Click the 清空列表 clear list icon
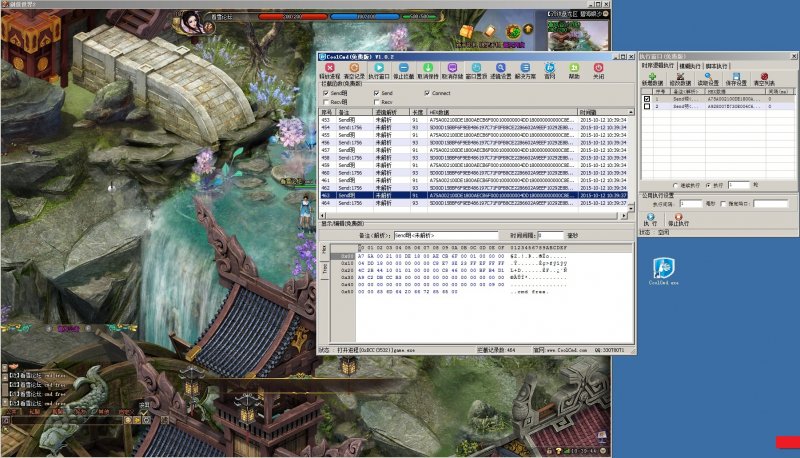Screen dimensions: 800x458 (764, 77)
